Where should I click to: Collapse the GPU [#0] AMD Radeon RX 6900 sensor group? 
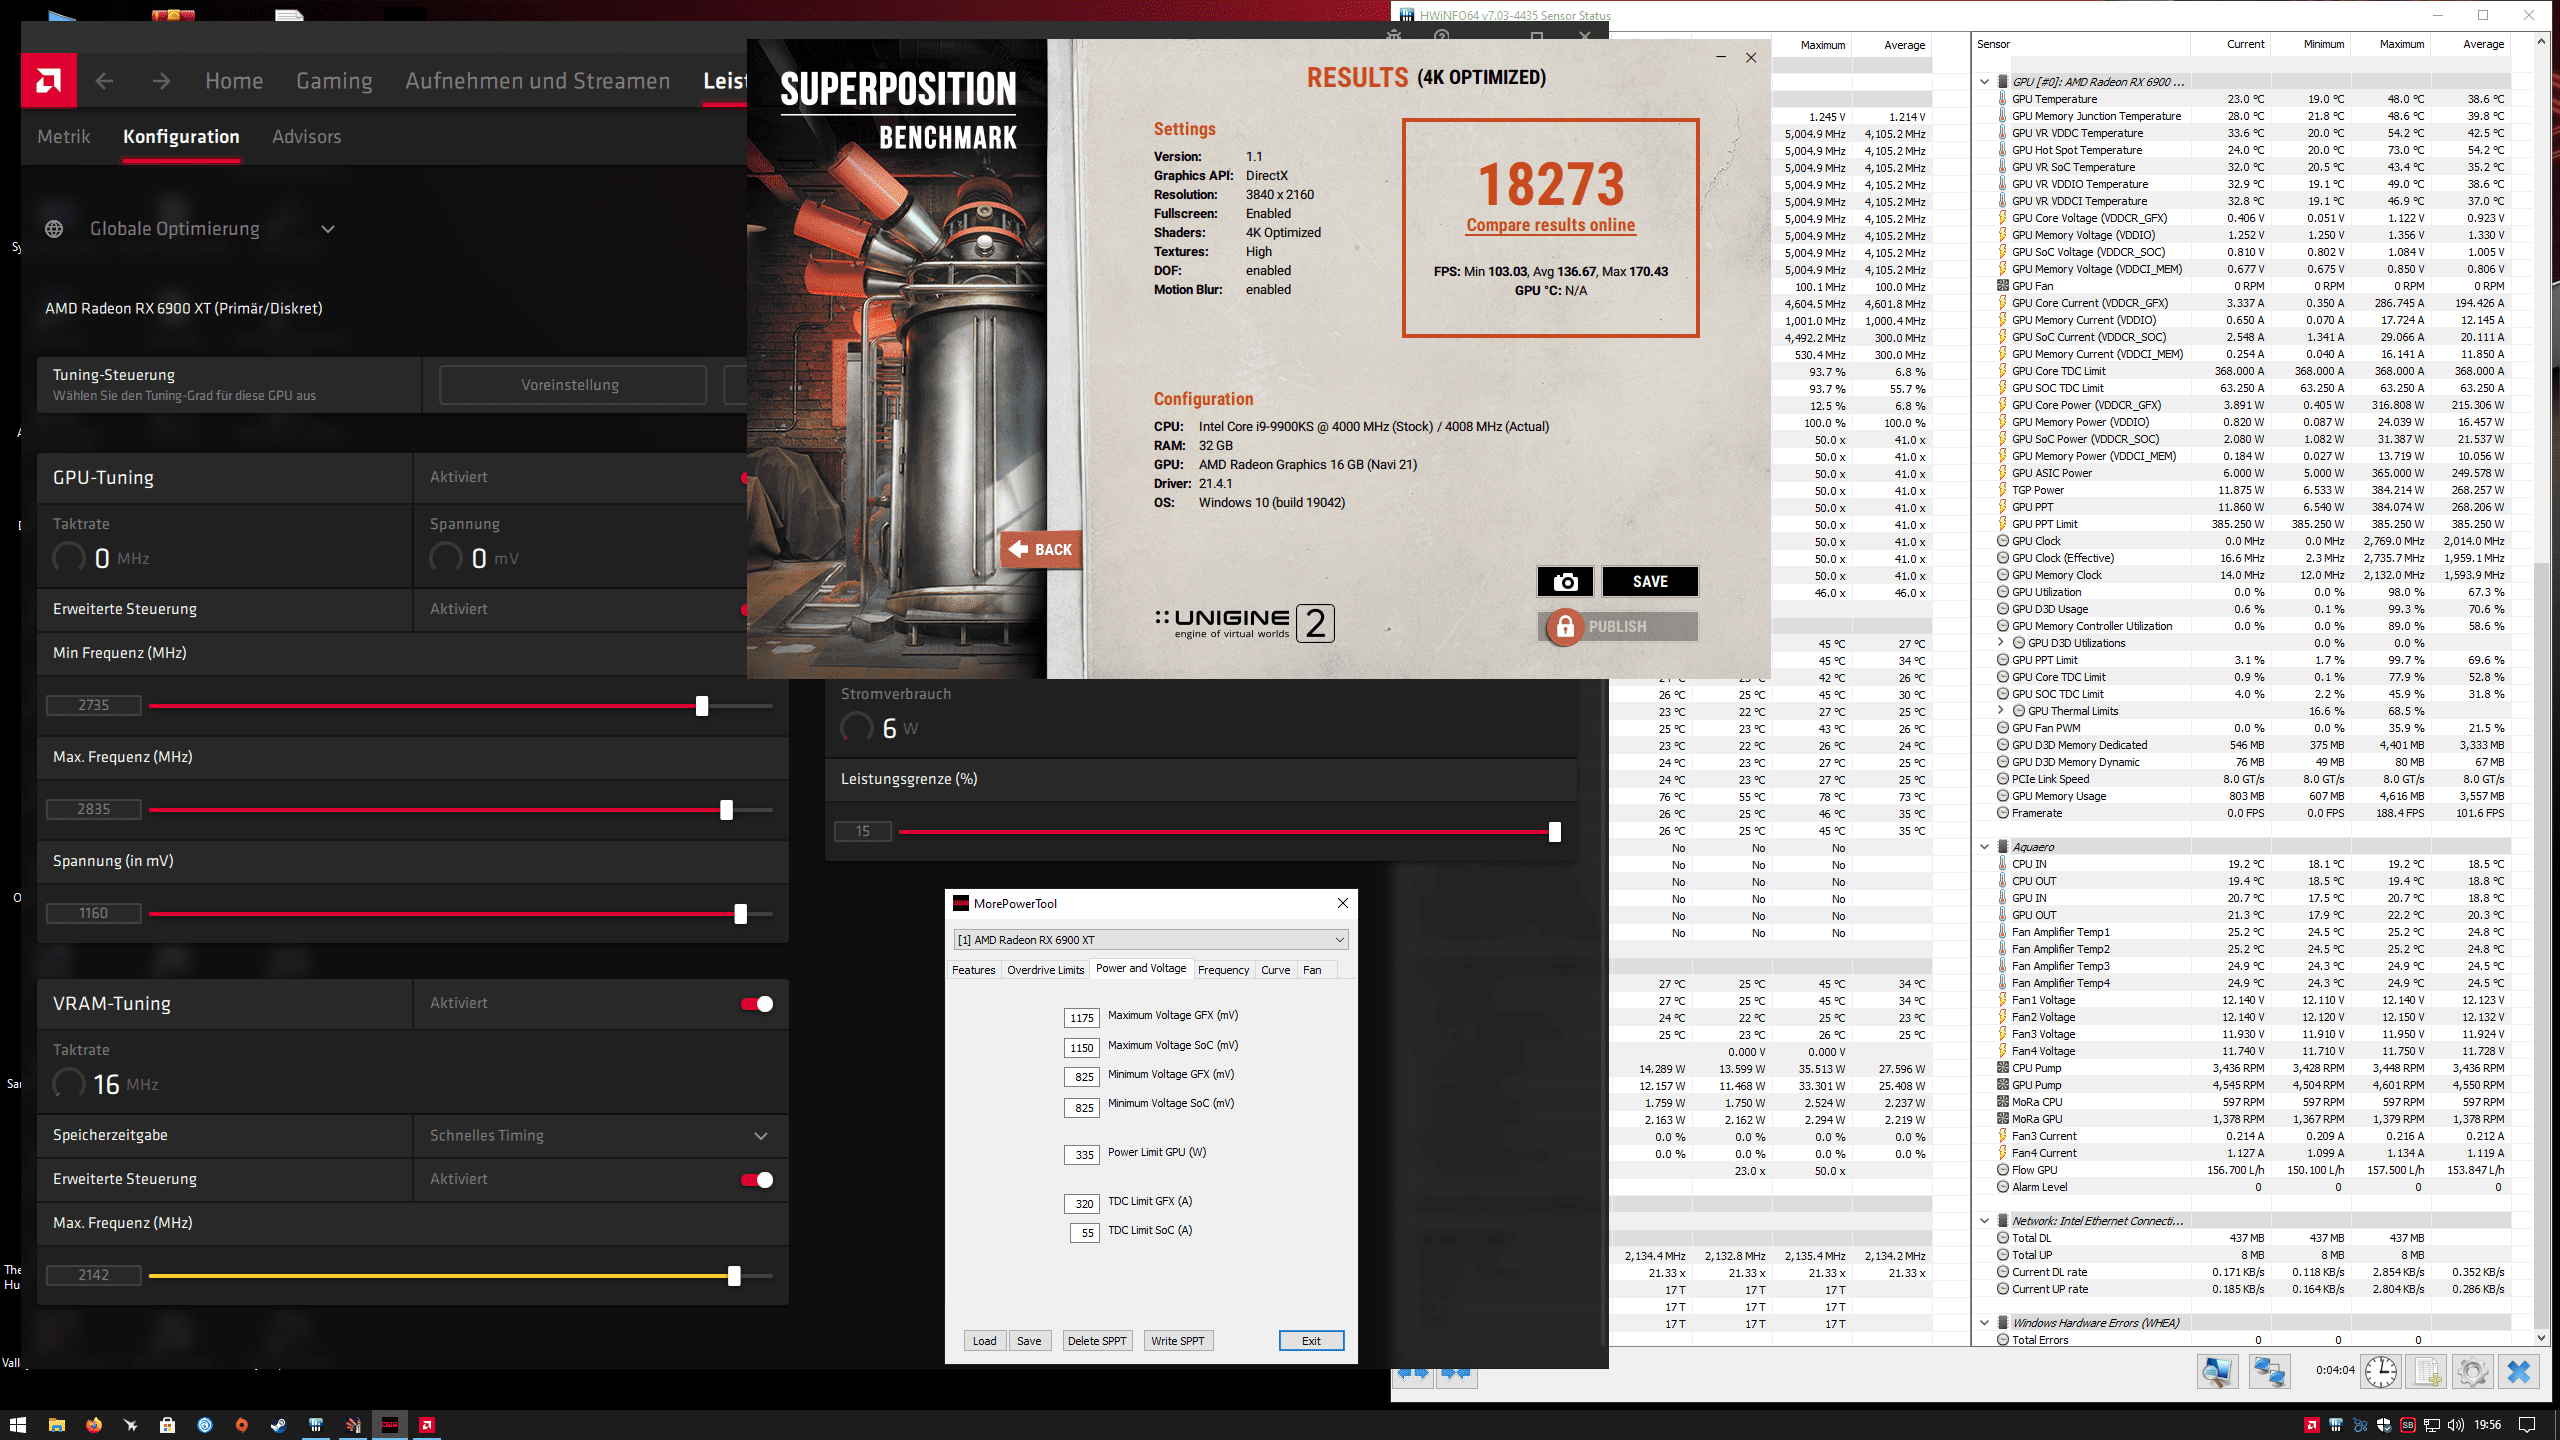pyautogui.click(x=1985, y=82)
